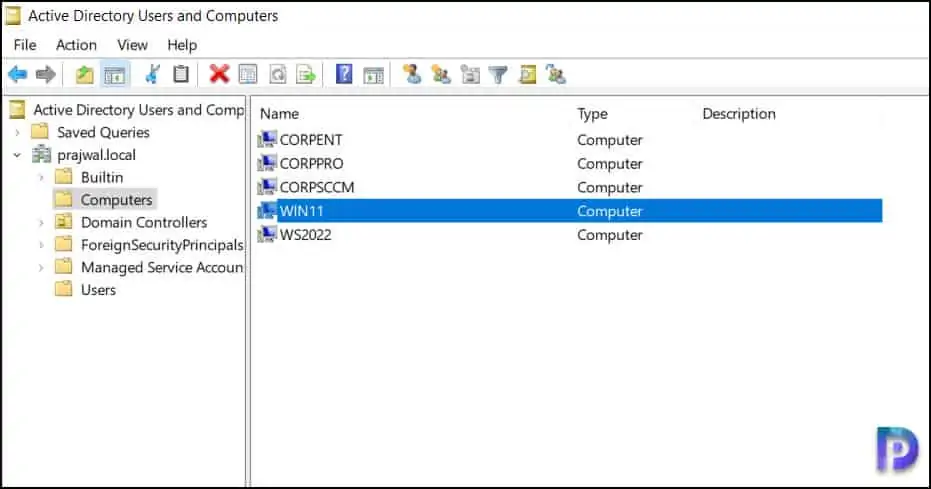
Task: Open the Action menu
Action: (x=76, y=45)
